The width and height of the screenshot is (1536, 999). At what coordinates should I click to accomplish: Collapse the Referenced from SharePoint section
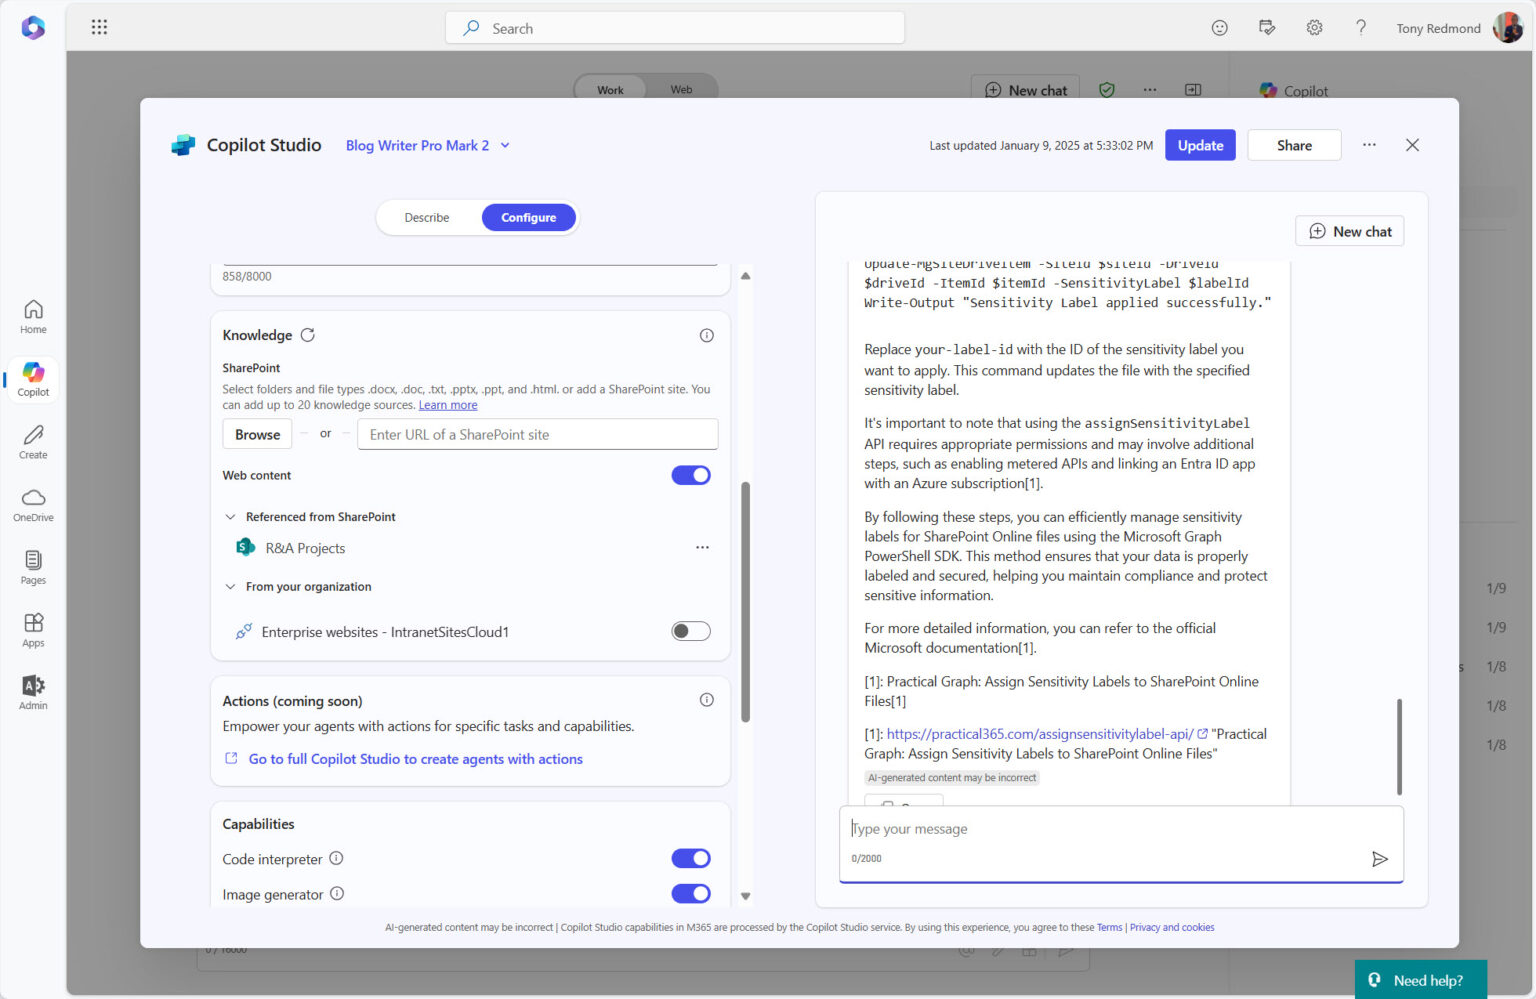231,517
